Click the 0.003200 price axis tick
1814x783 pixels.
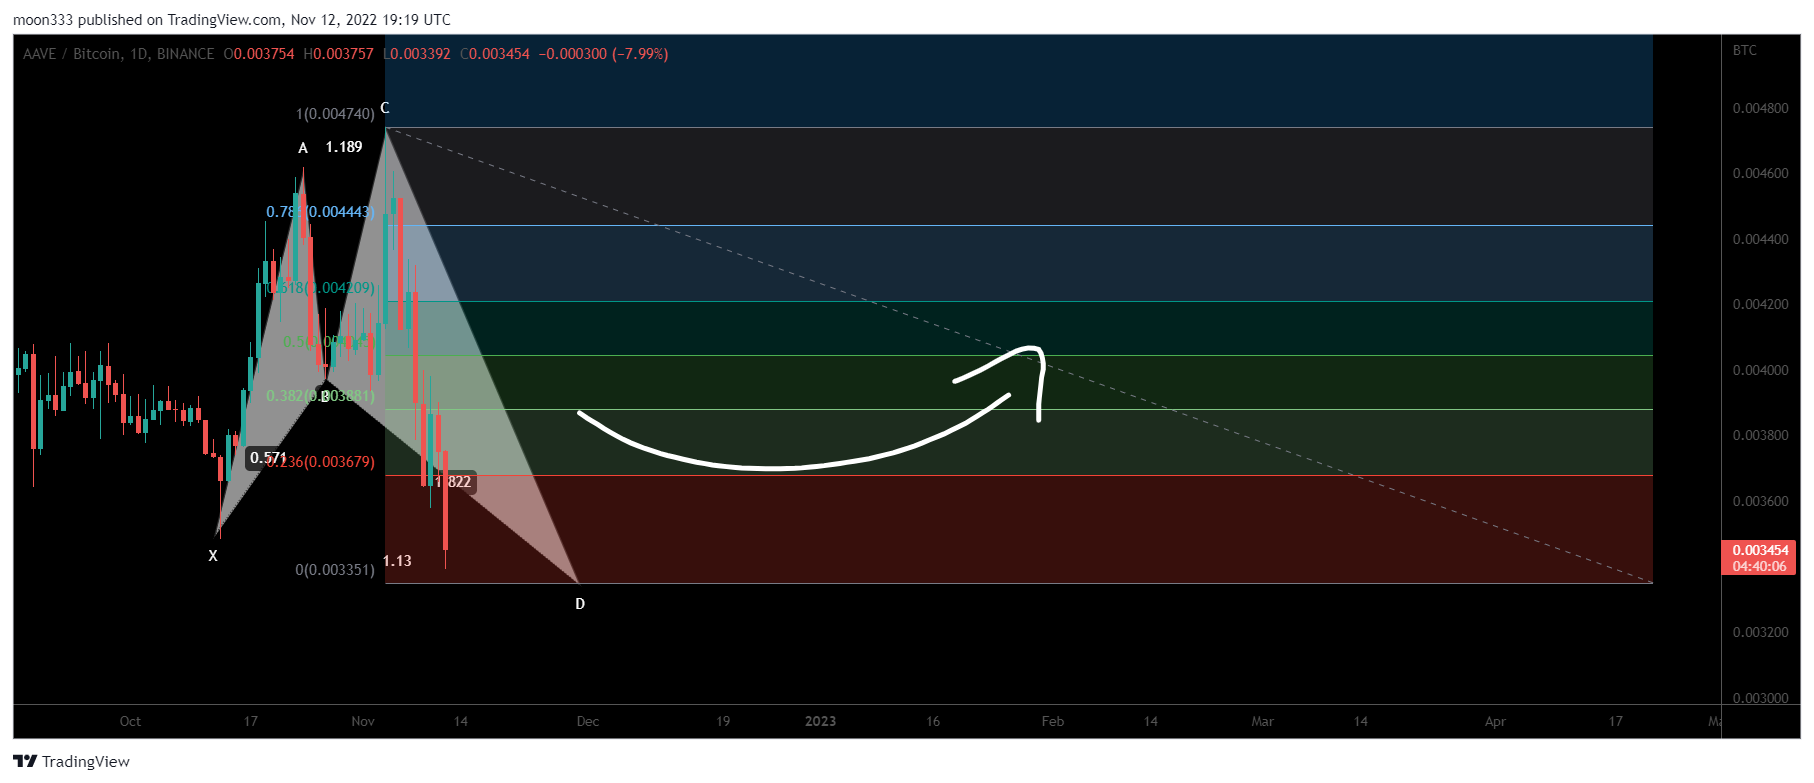click(1761, 632)
